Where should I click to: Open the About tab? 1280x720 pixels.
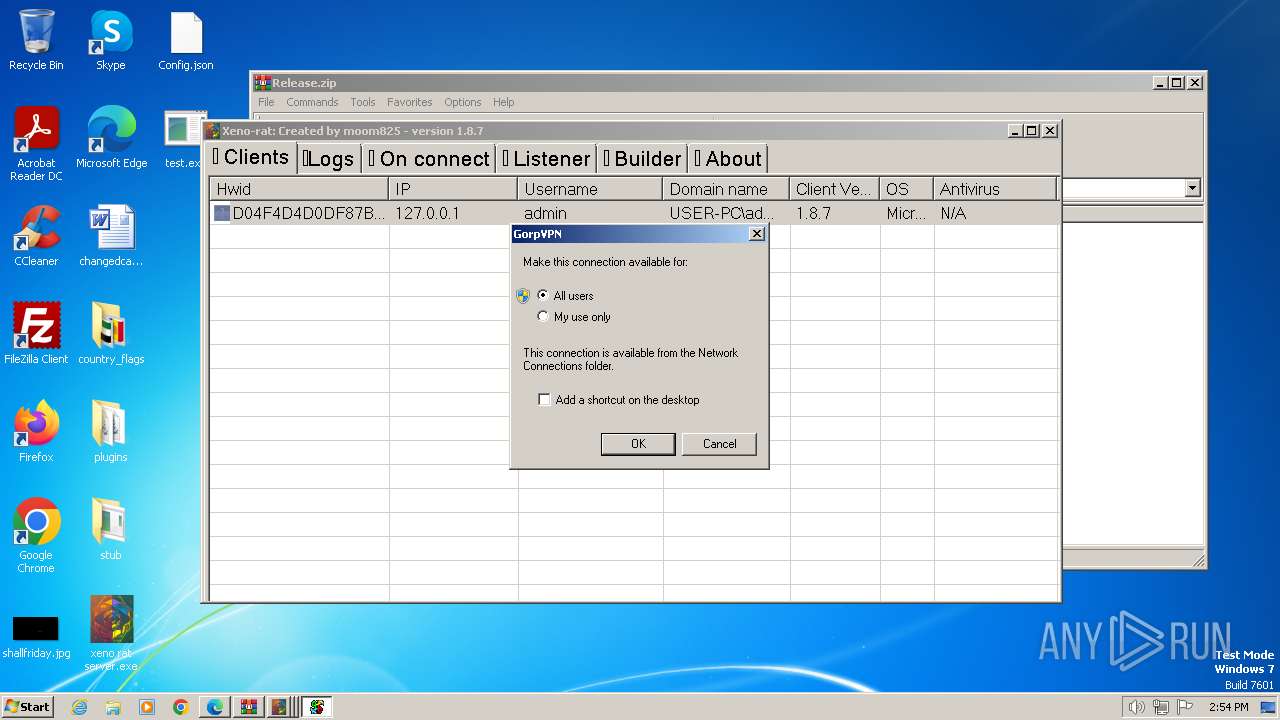click(x=728, y=159)
